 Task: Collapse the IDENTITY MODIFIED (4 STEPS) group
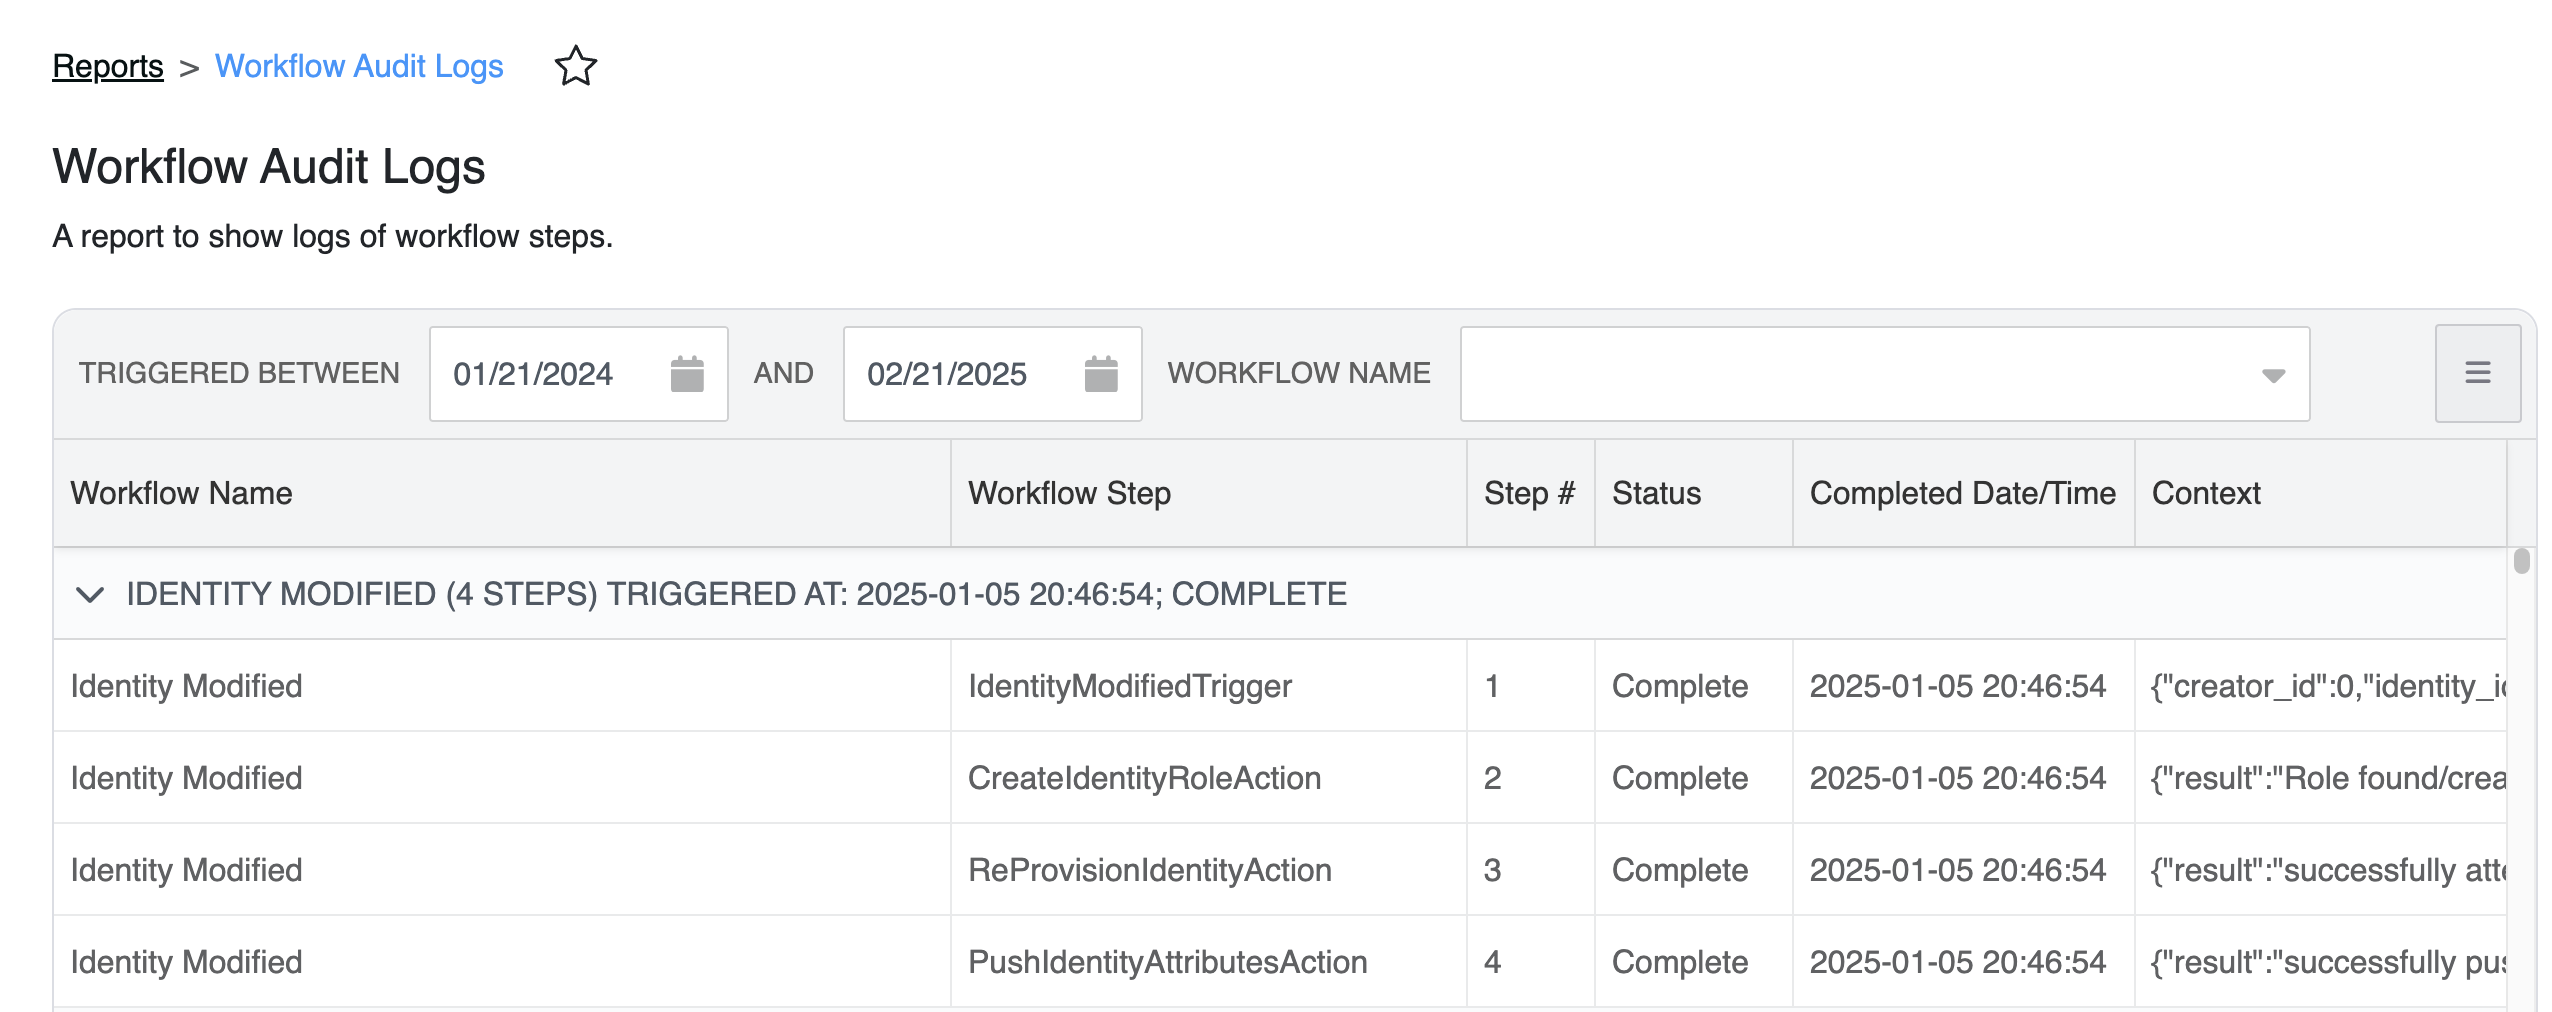coord(93,593)
